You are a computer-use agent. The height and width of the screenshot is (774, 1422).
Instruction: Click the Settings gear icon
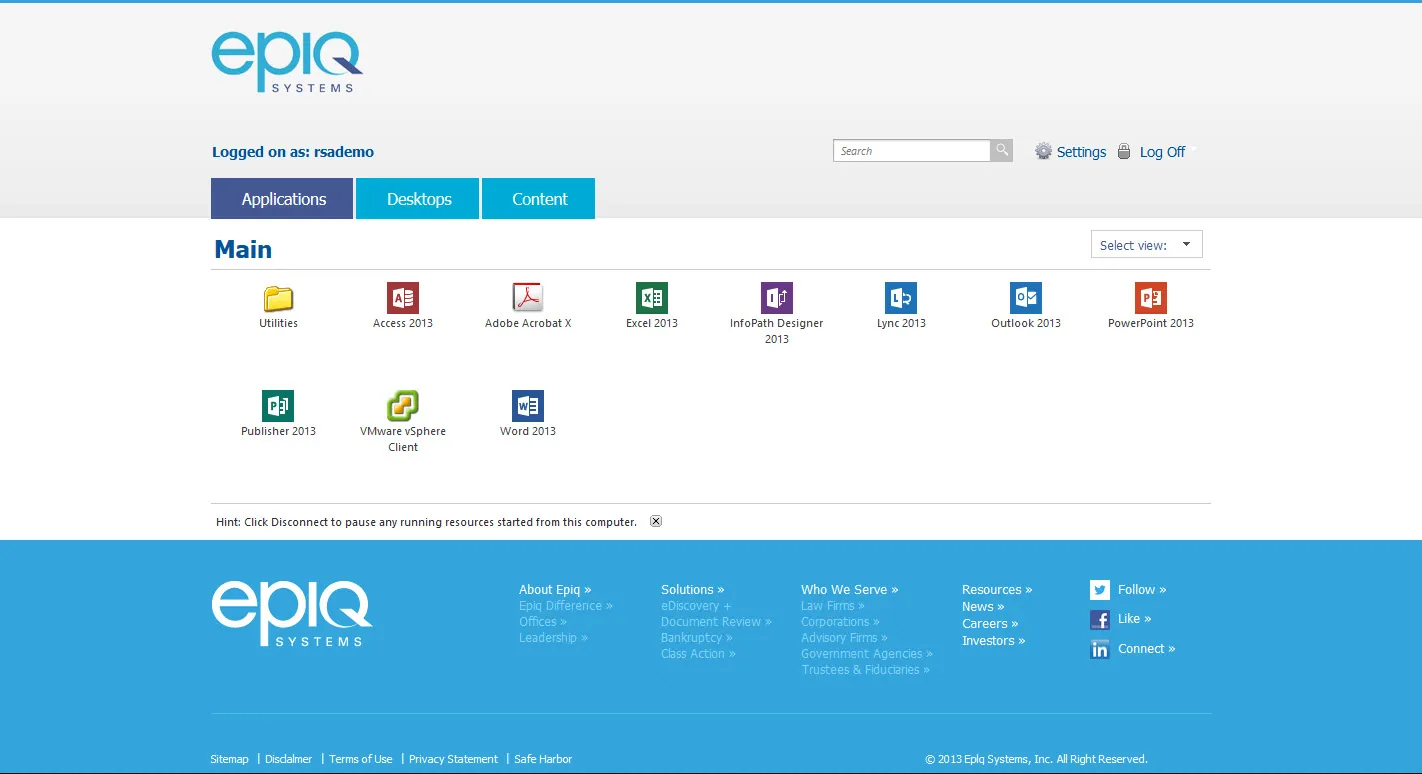1043,151
